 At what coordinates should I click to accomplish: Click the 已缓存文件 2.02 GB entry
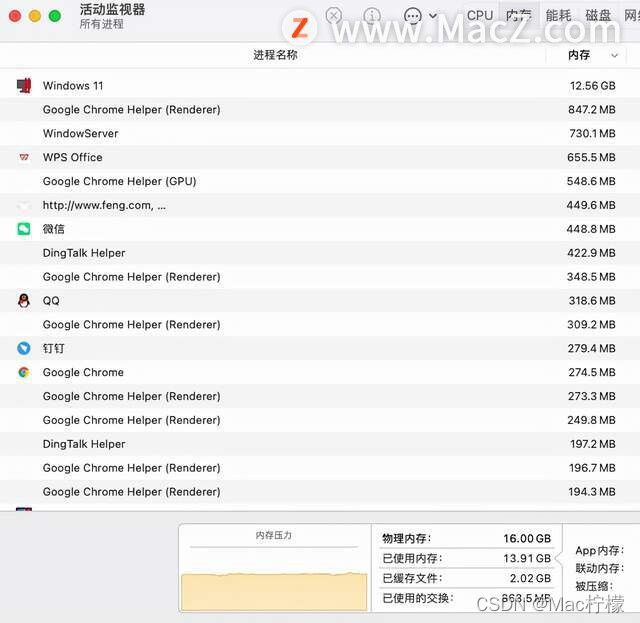tap(467, 578)
